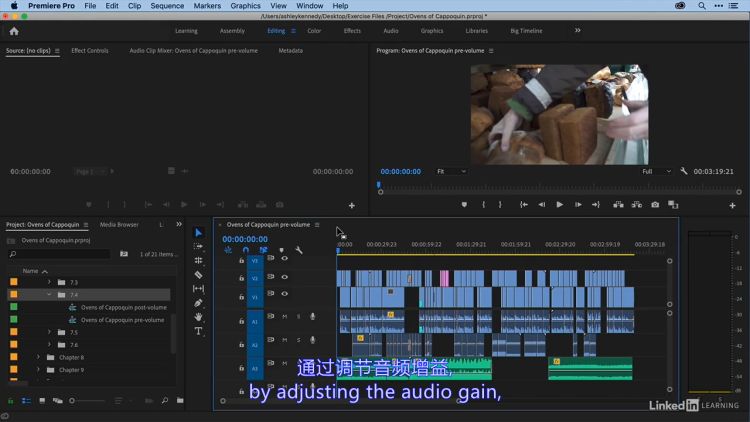Go to Home screen icon
Image resolution: width=750 pixels, height=422 pixels.
(14, 31)
